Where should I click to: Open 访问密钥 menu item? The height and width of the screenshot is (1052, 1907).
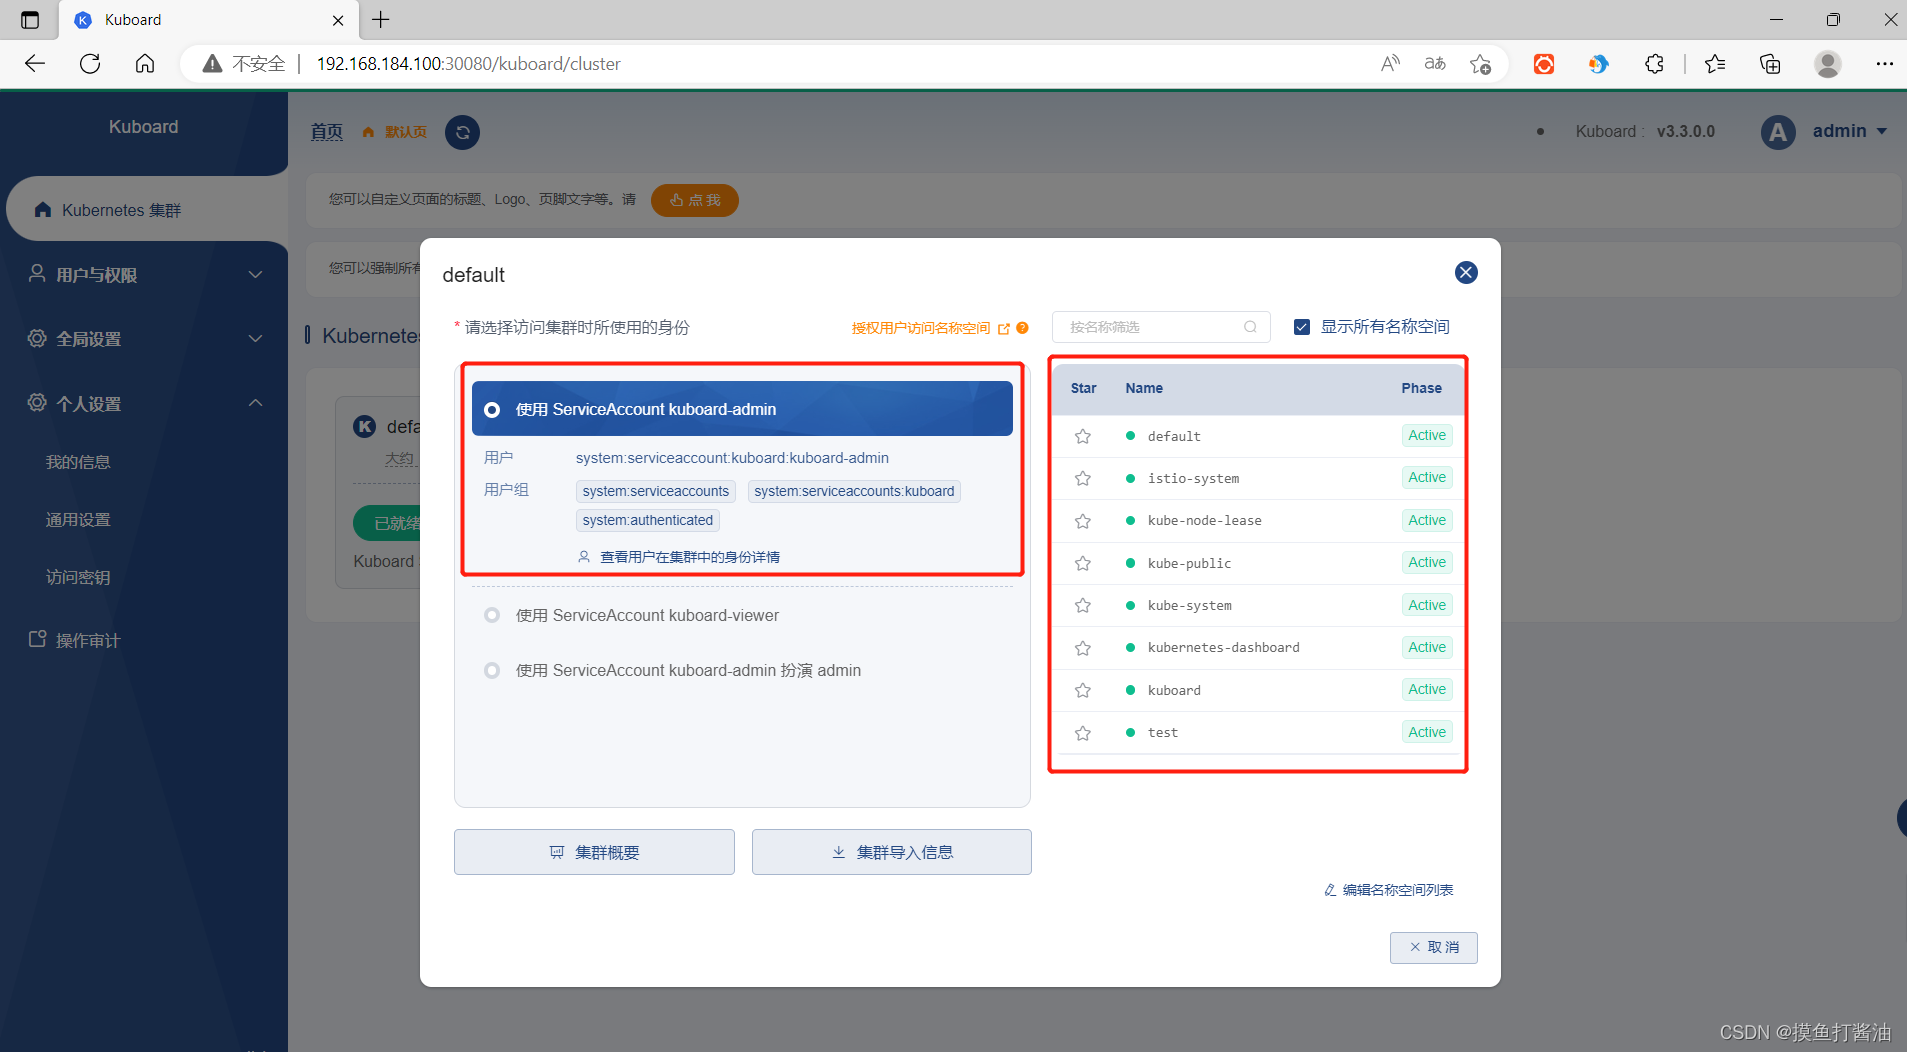[x=78, y=577]
